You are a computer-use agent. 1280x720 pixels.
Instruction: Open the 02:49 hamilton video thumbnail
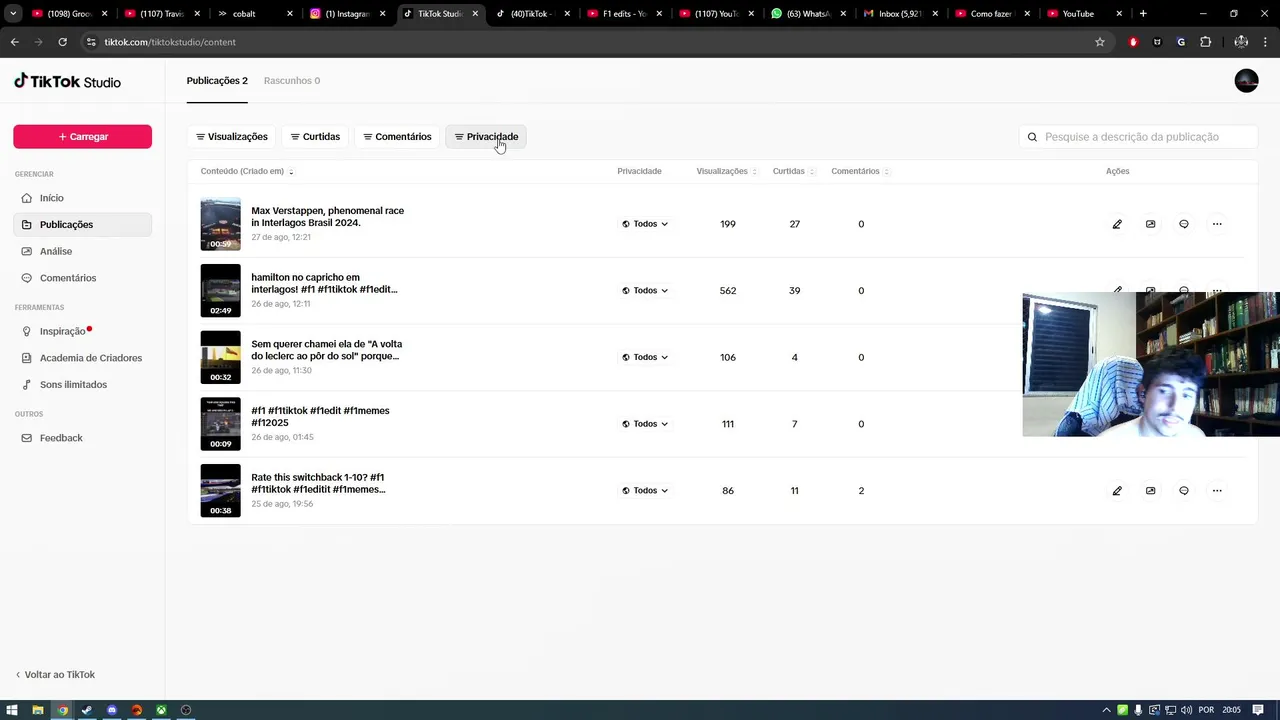pos(221,291)
